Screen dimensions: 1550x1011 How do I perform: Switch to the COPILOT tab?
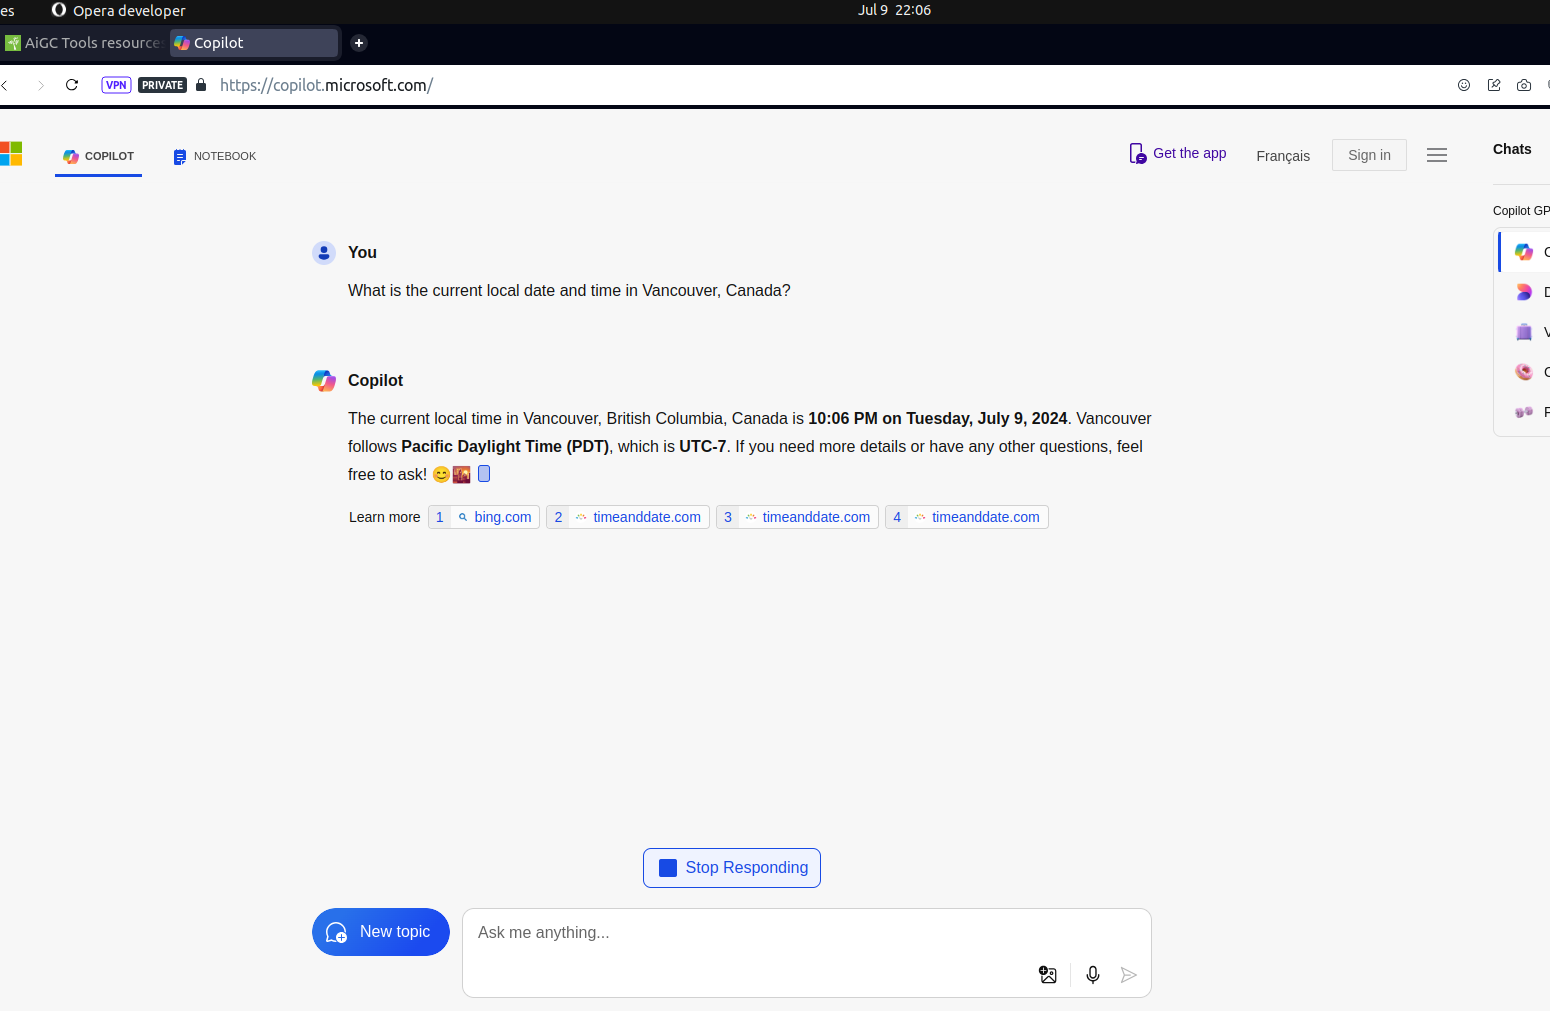98,156
